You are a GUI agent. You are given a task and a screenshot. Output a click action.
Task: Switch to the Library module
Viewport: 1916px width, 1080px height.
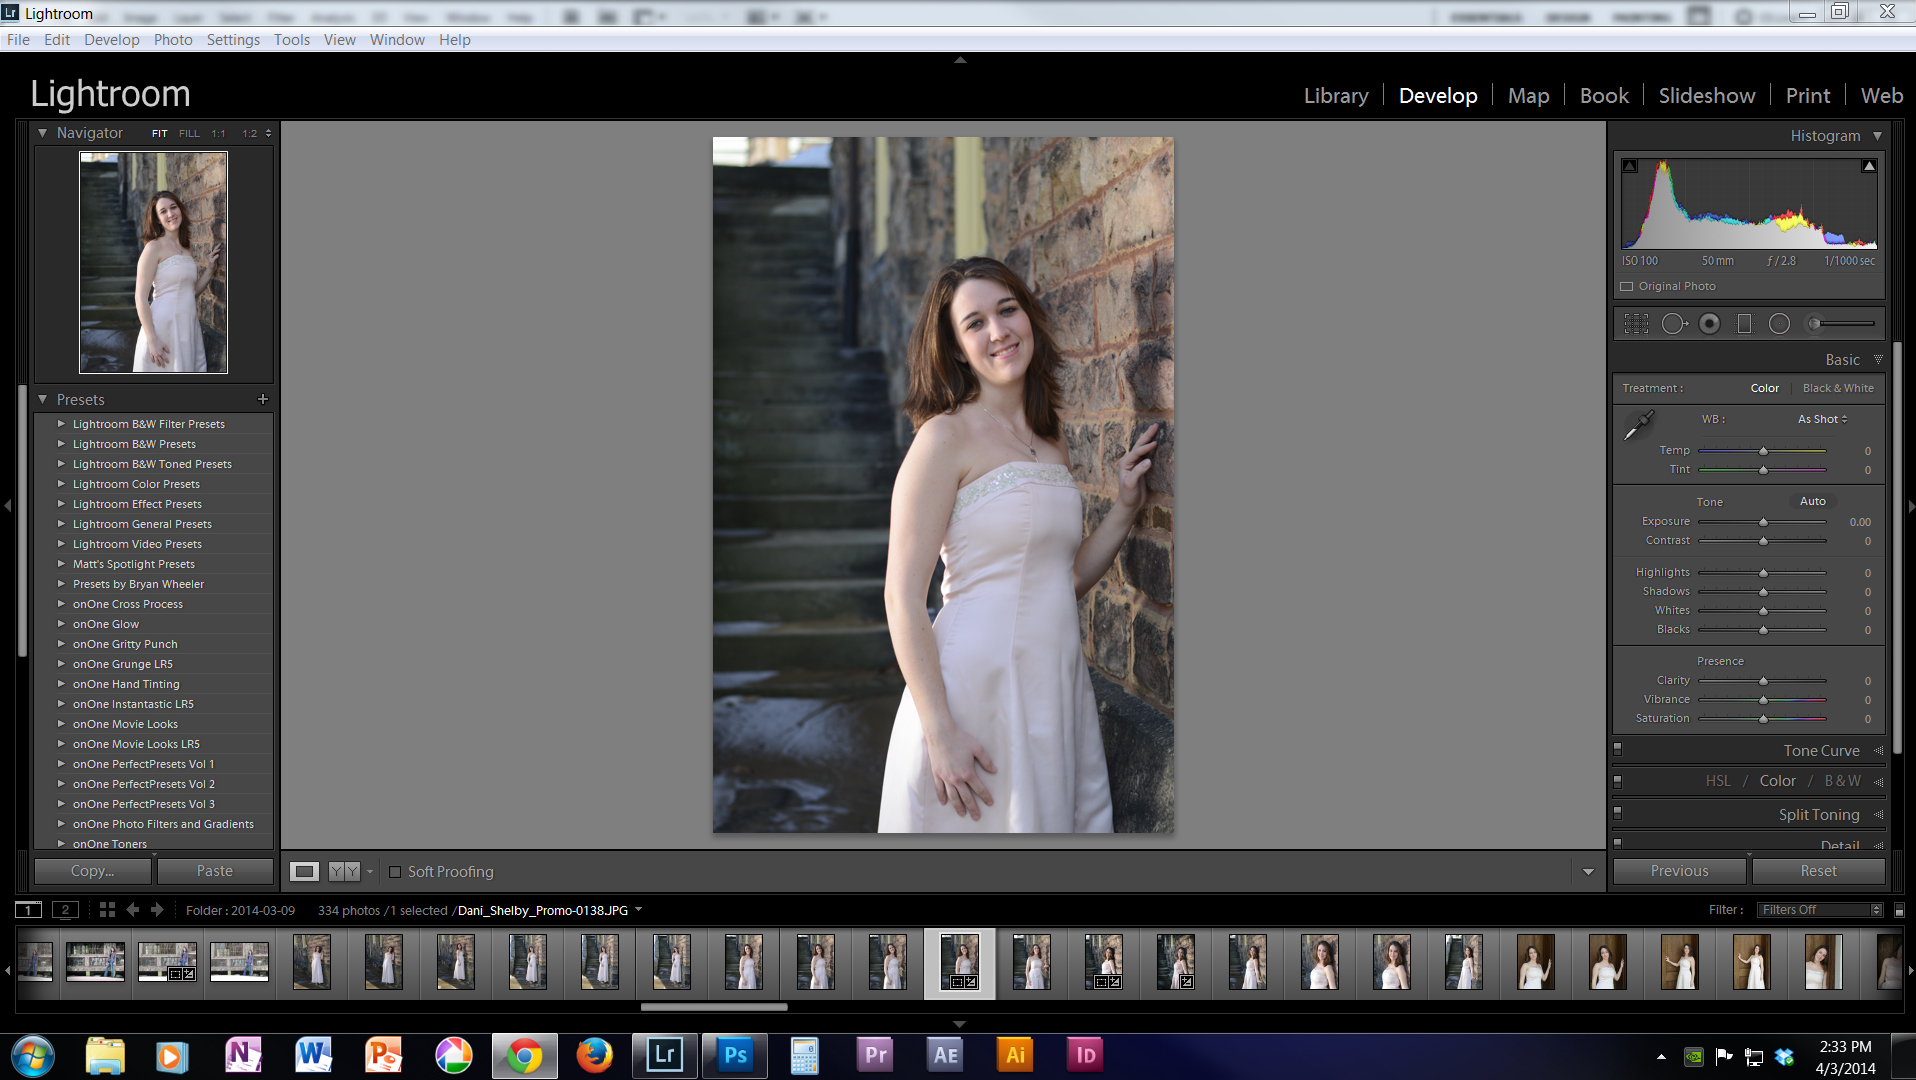tap(1336, 96)
